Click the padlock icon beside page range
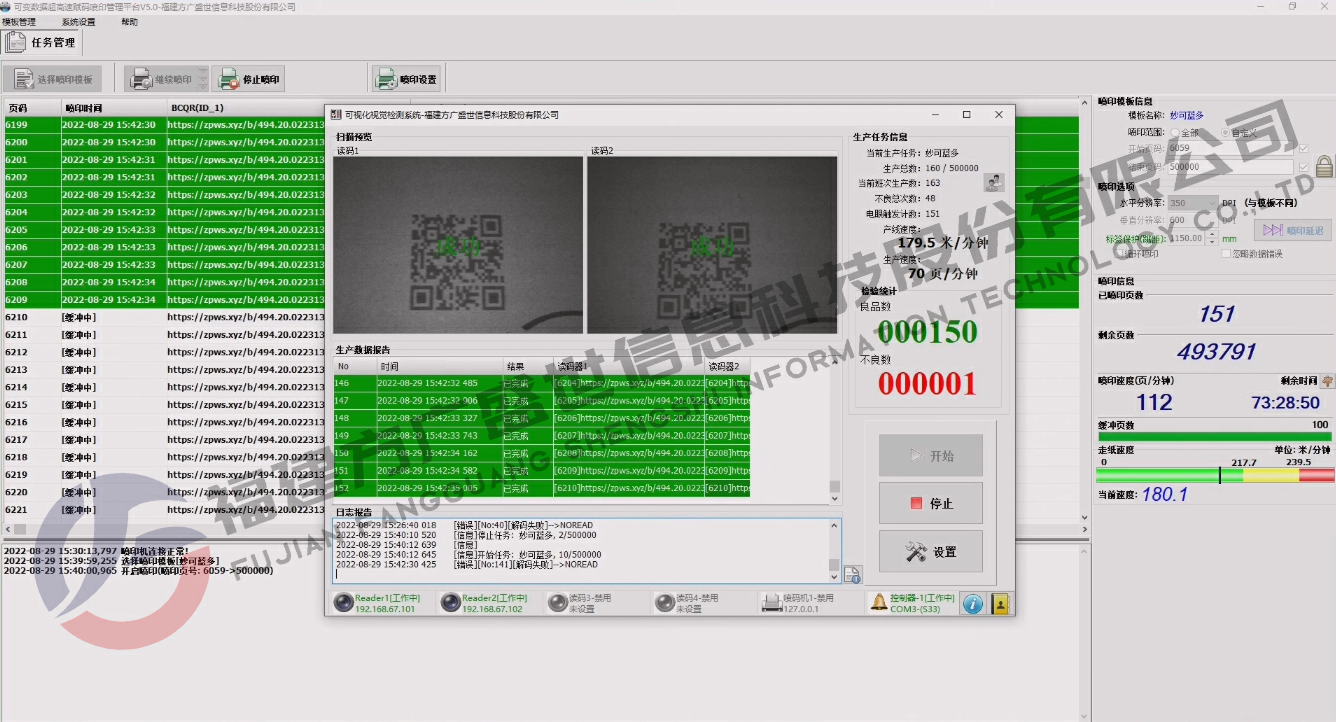This screenshot has height=722, width=1336. (x=1324, y=165)
